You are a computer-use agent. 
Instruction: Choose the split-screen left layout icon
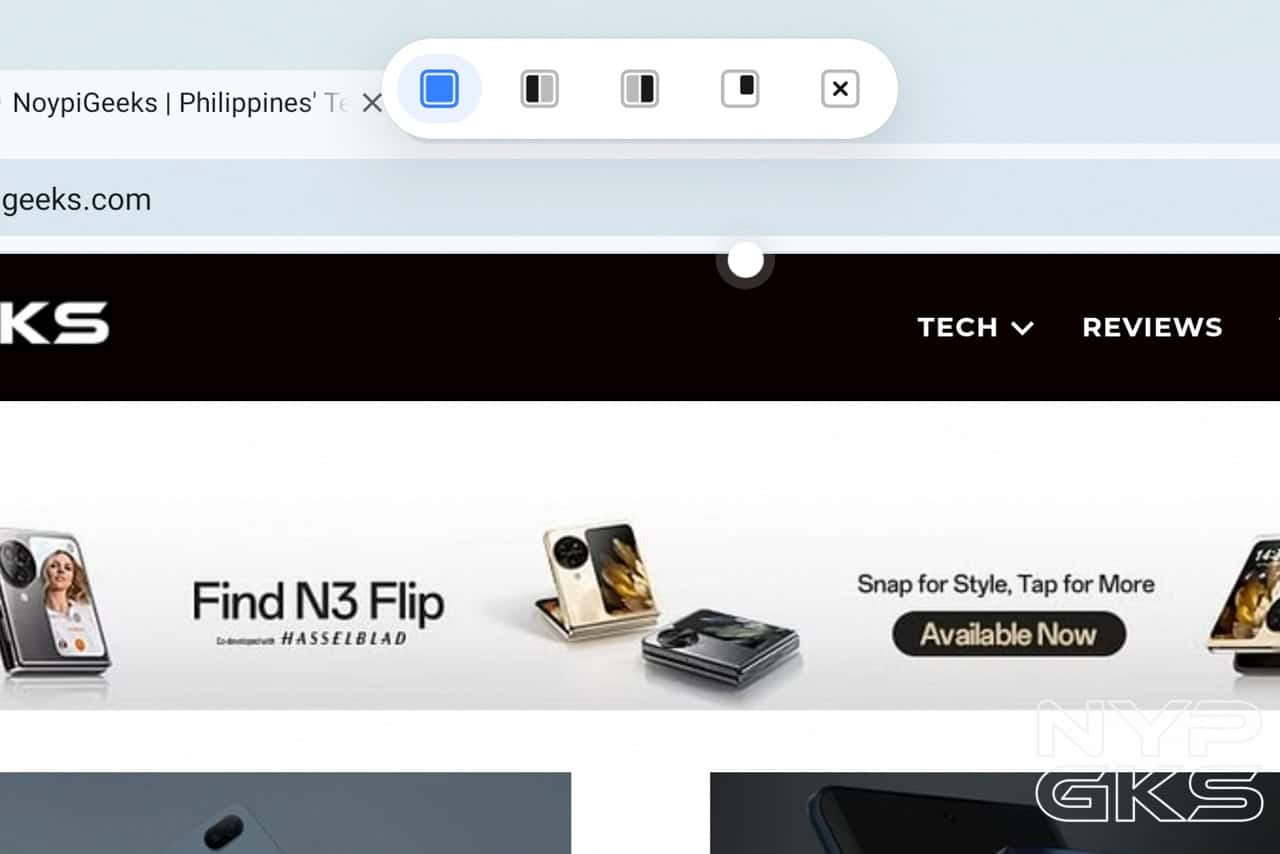coord(540,90)
